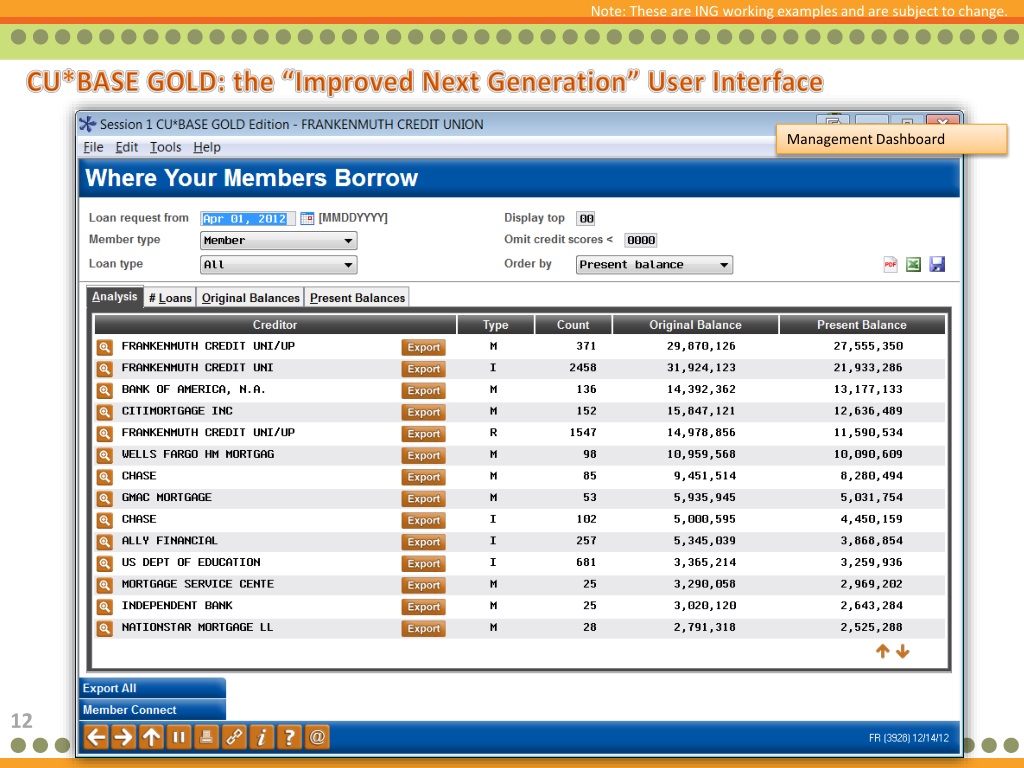
Task: Click the Omit credit scores field
Action: coord(641,240)
